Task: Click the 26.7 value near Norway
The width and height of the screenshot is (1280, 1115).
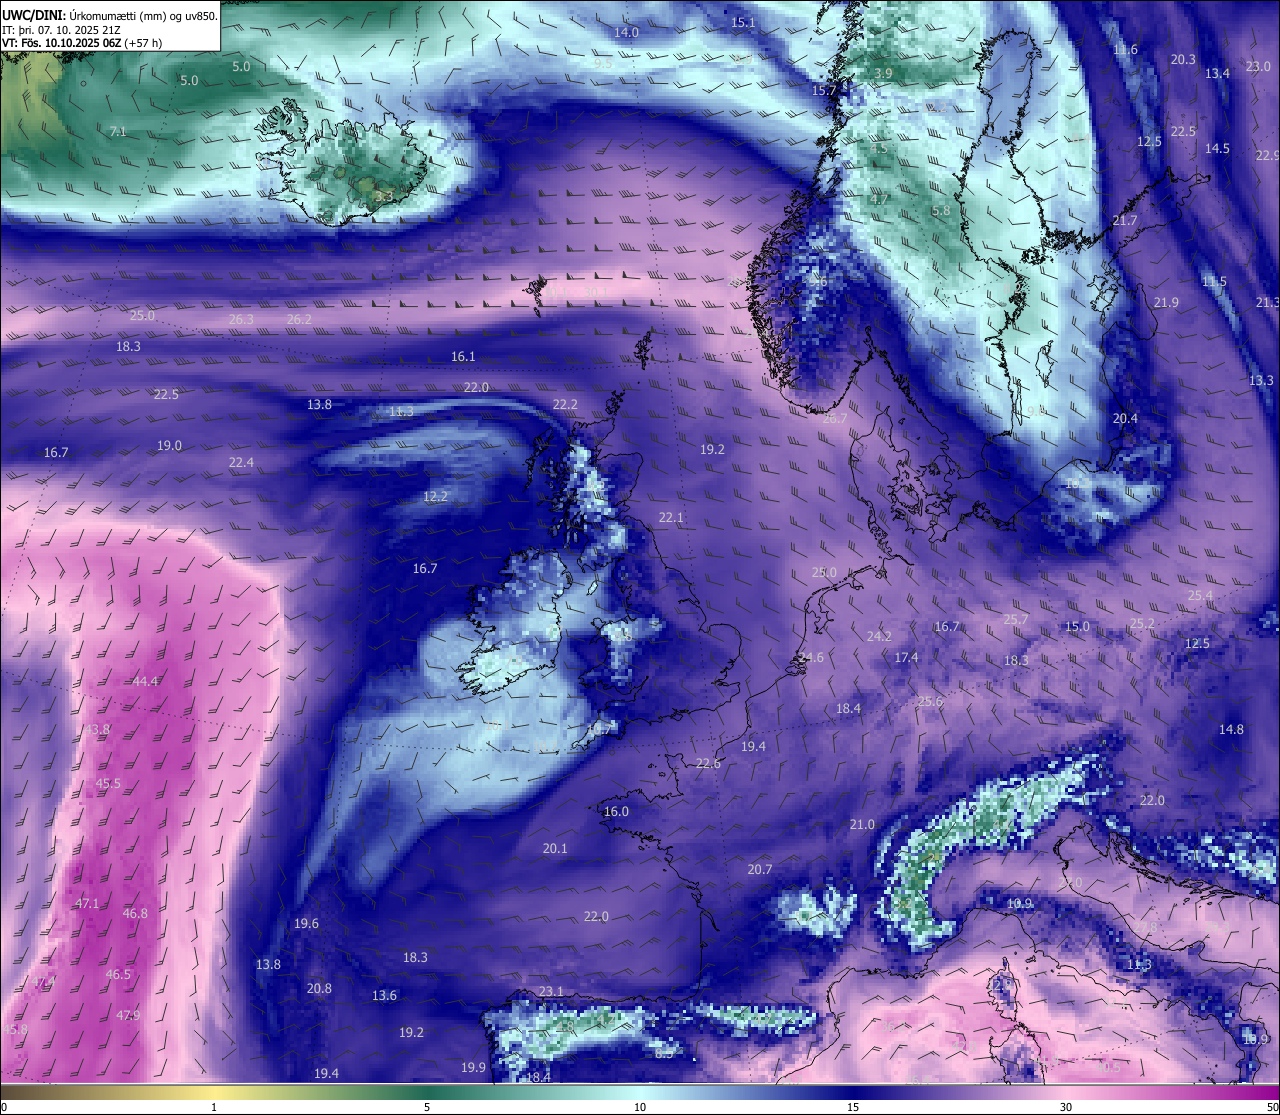Action: click(834, 418)
